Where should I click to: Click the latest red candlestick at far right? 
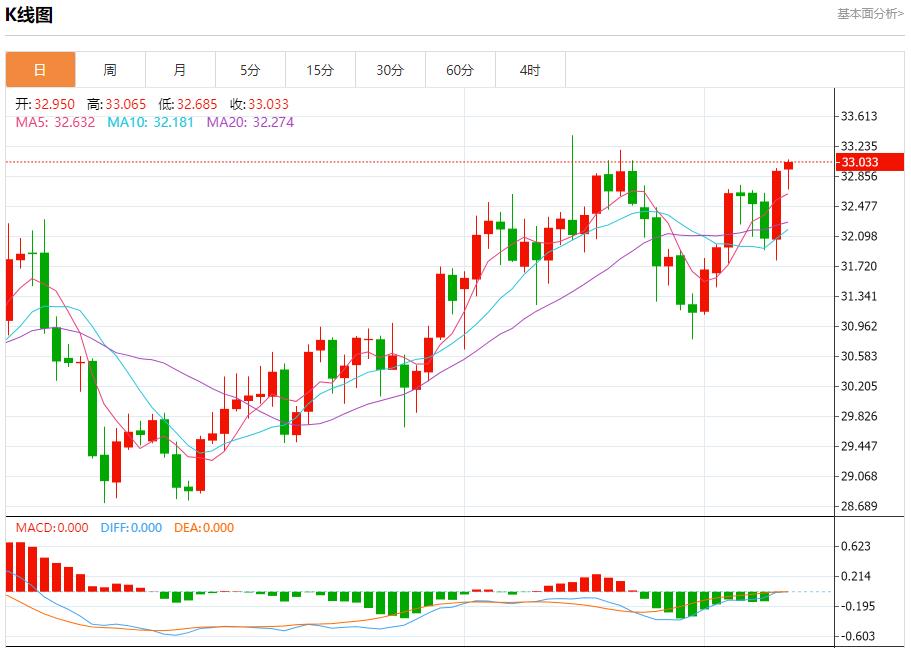coord(788,165)
